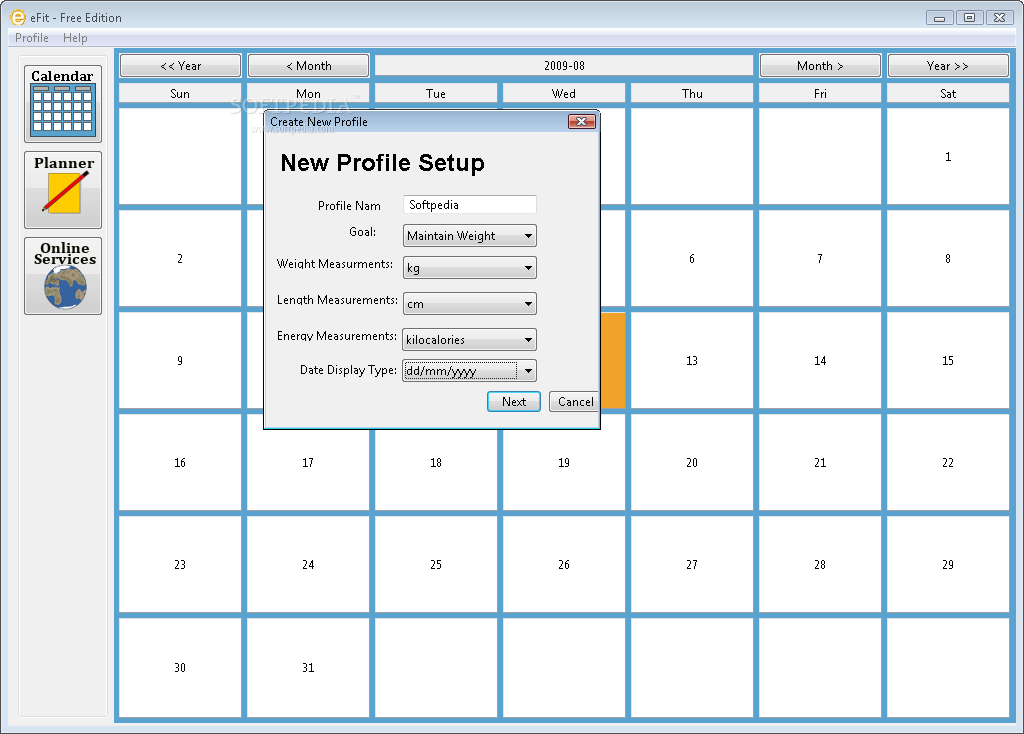Viewport: 1024px width, 734px height.
Task: Select calendar day 22
Action: pos(948,462)
